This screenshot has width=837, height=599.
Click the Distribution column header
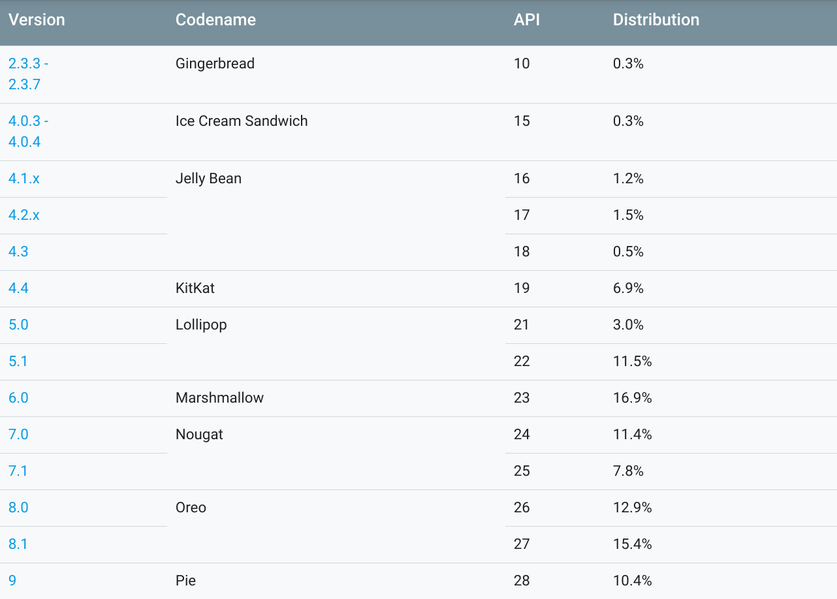[x=656, y=20]
